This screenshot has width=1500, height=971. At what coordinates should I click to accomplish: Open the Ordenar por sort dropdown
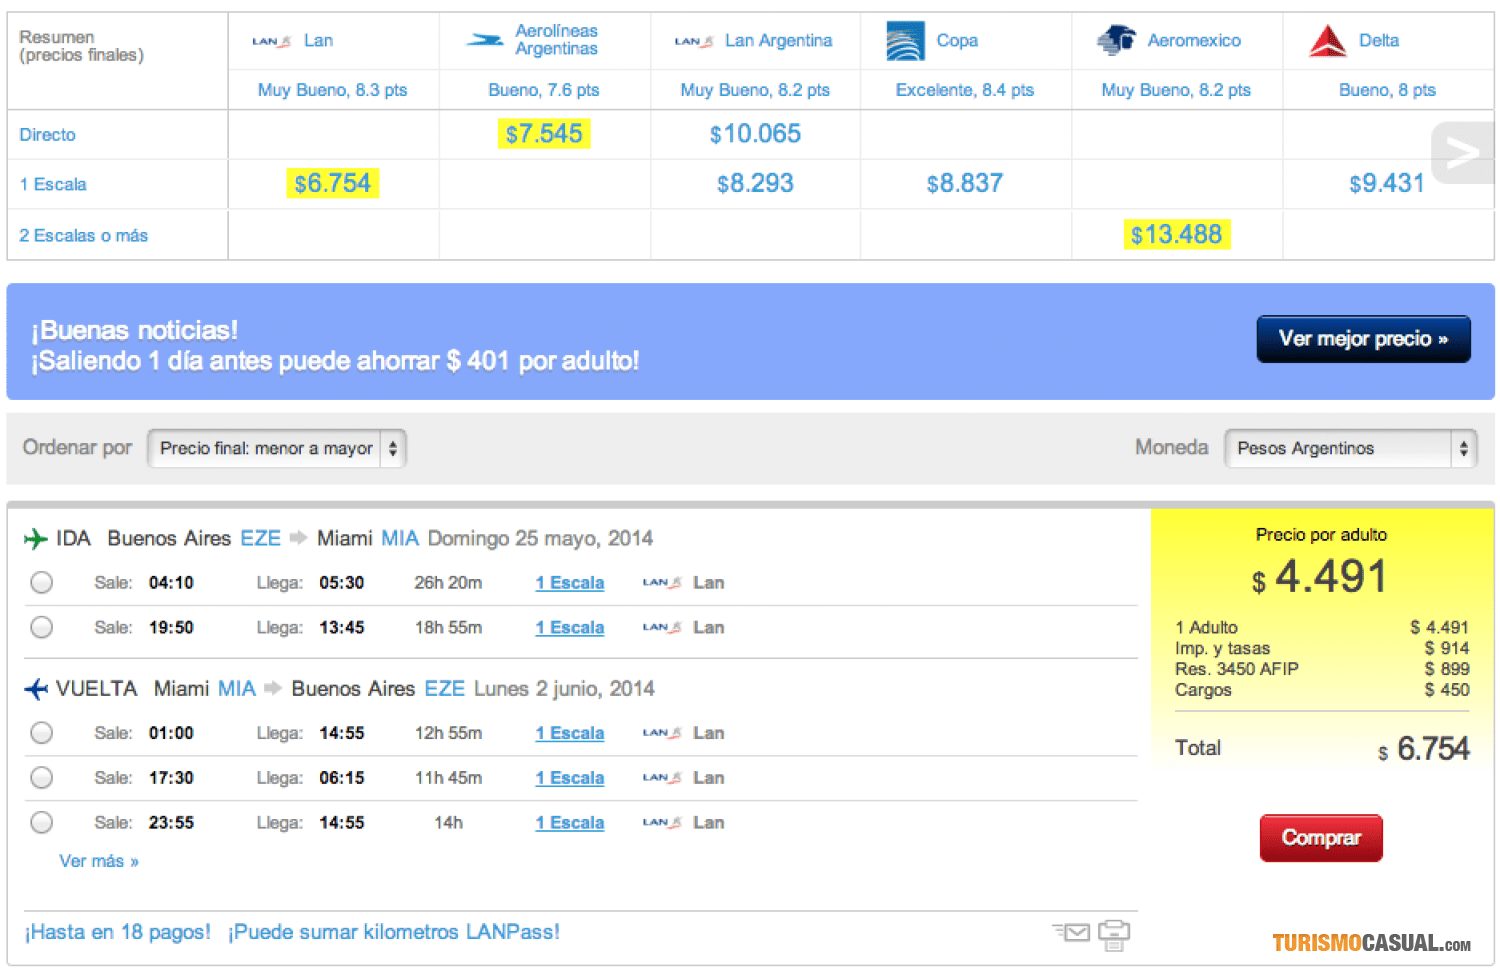pos(277,449)
